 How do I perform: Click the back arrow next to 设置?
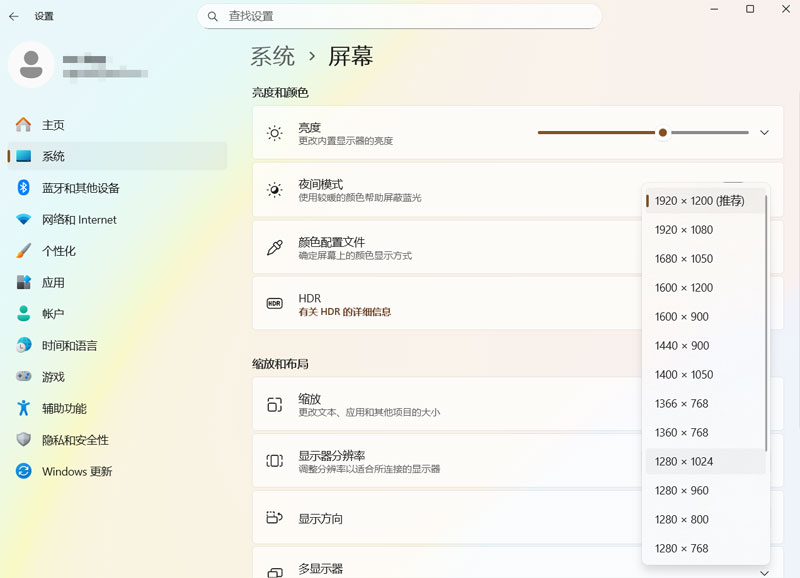click(14, 16)
